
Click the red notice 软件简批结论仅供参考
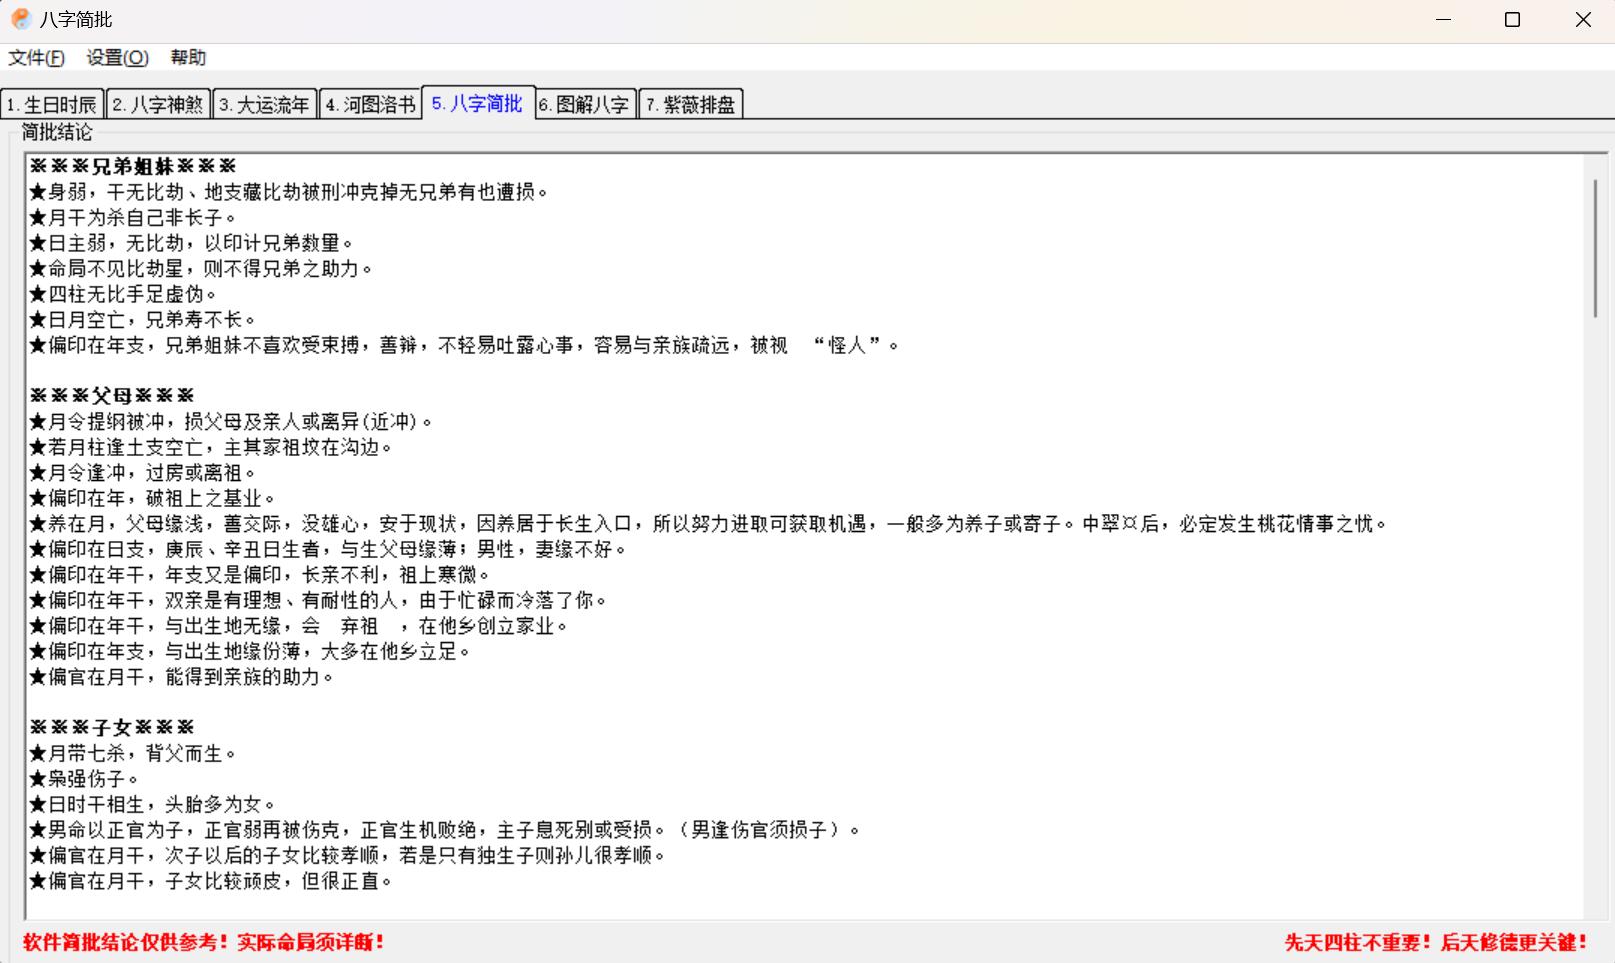tap(204, 942)
